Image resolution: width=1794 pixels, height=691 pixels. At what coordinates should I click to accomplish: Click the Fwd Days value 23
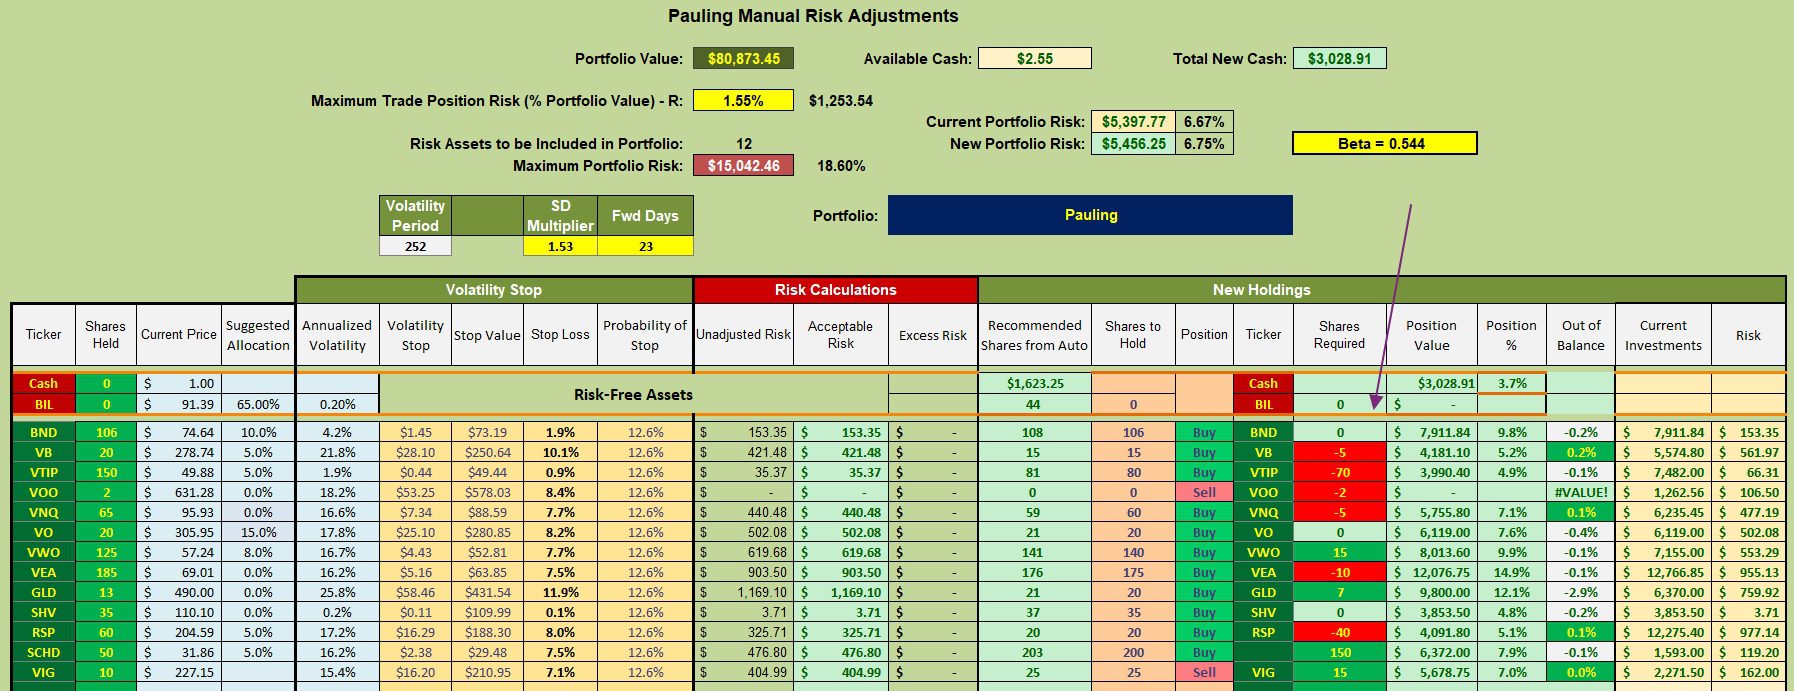tap(646, 246)
